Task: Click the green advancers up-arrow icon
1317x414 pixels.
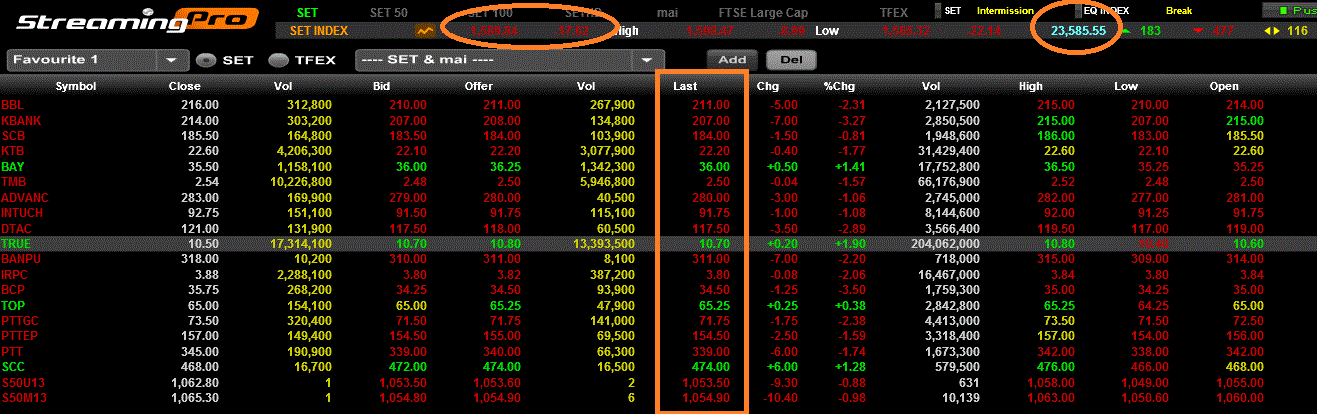Action: pos(1126,31)
